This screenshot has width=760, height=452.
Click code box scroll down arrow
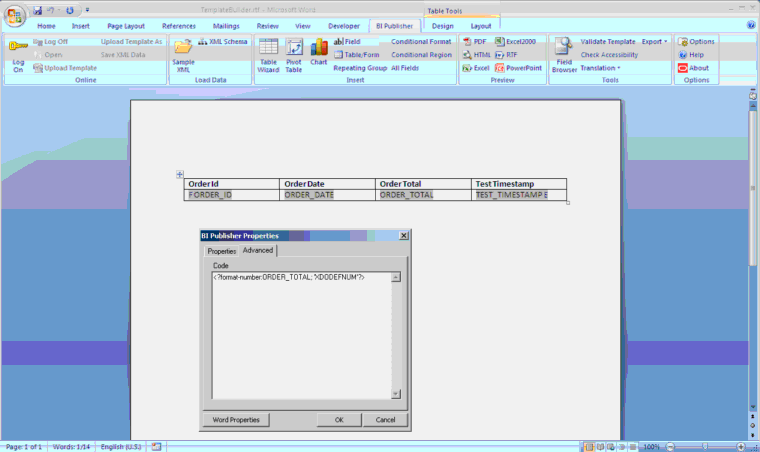tap(396, 394)
